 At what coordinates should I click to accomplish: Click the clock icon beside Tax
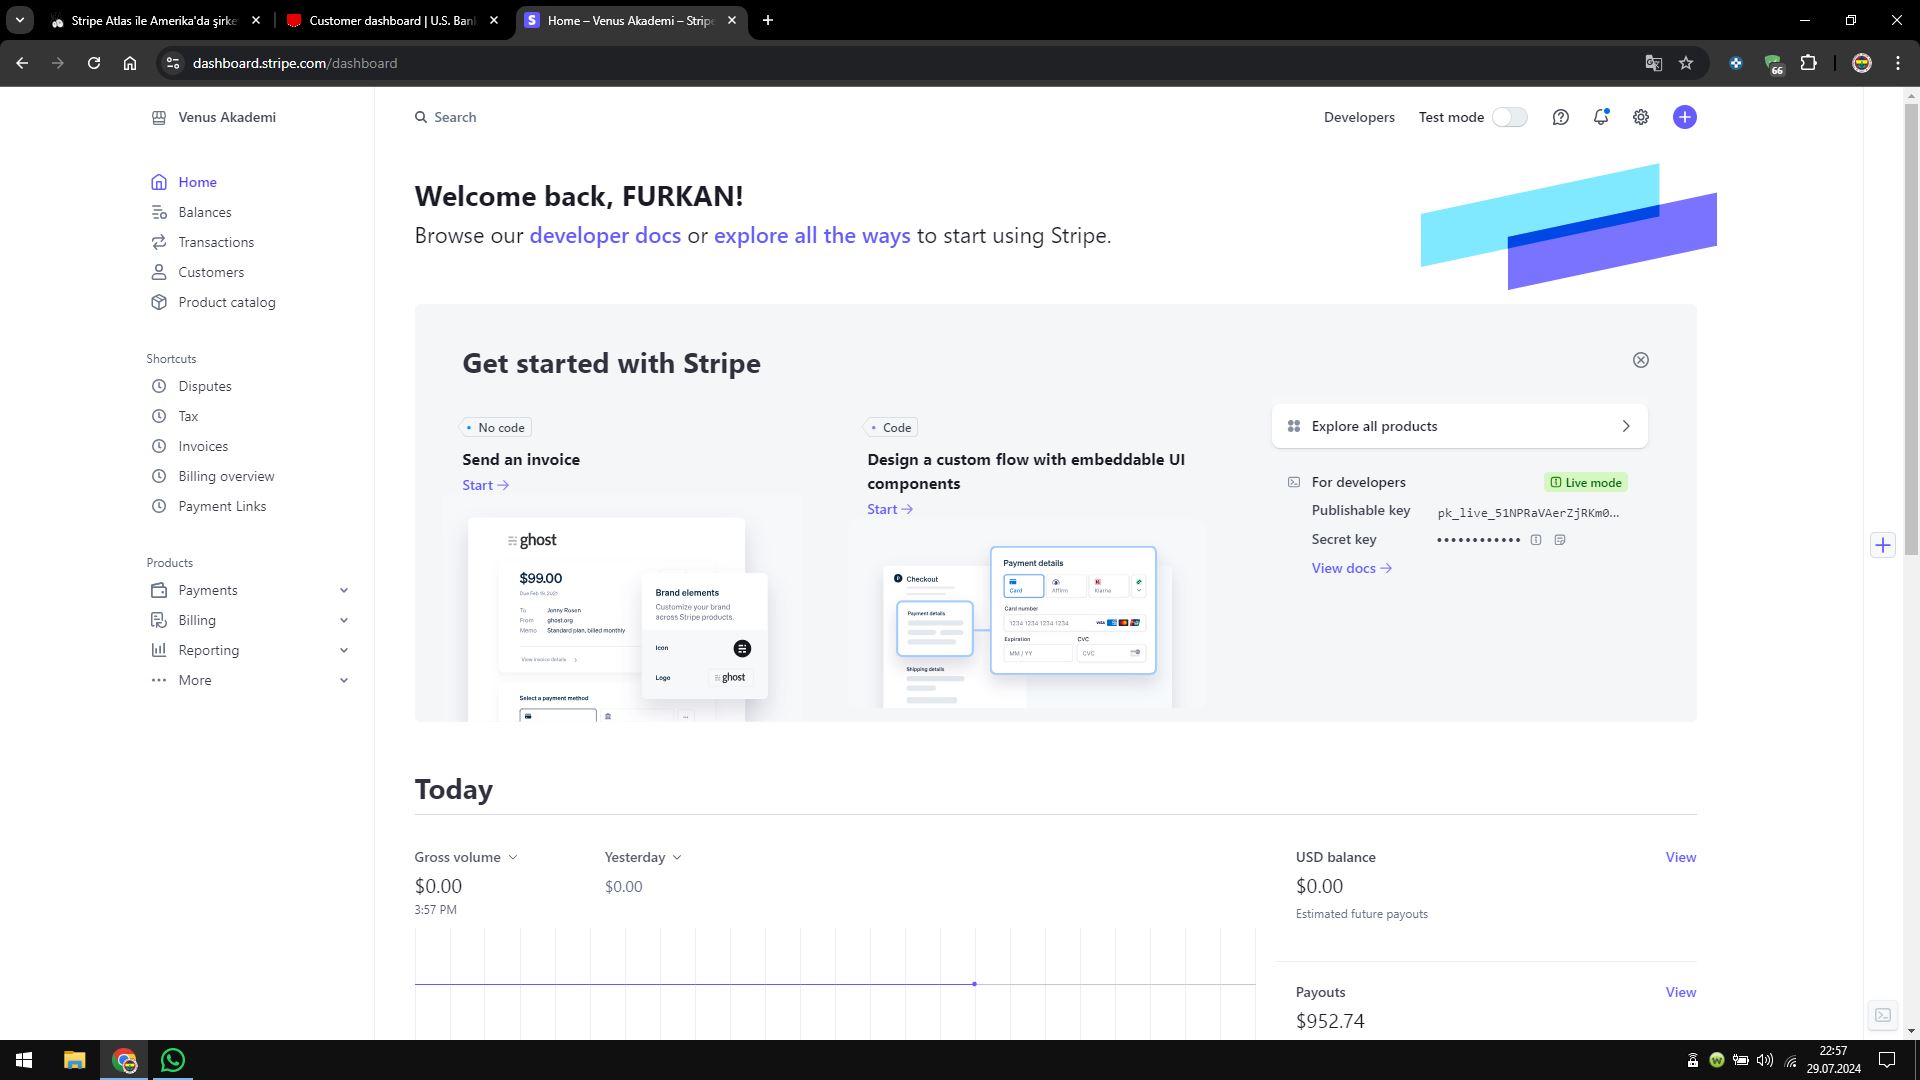pos(158,416)
